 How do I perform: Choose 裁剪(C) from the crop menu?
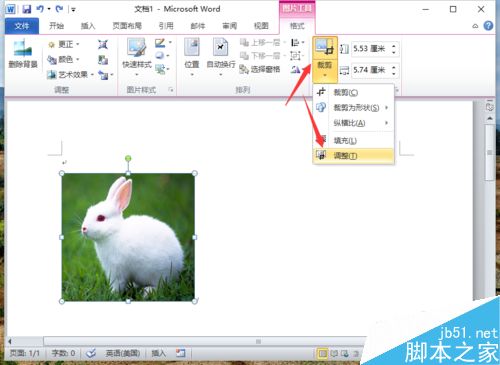click(x=353, y=92)
